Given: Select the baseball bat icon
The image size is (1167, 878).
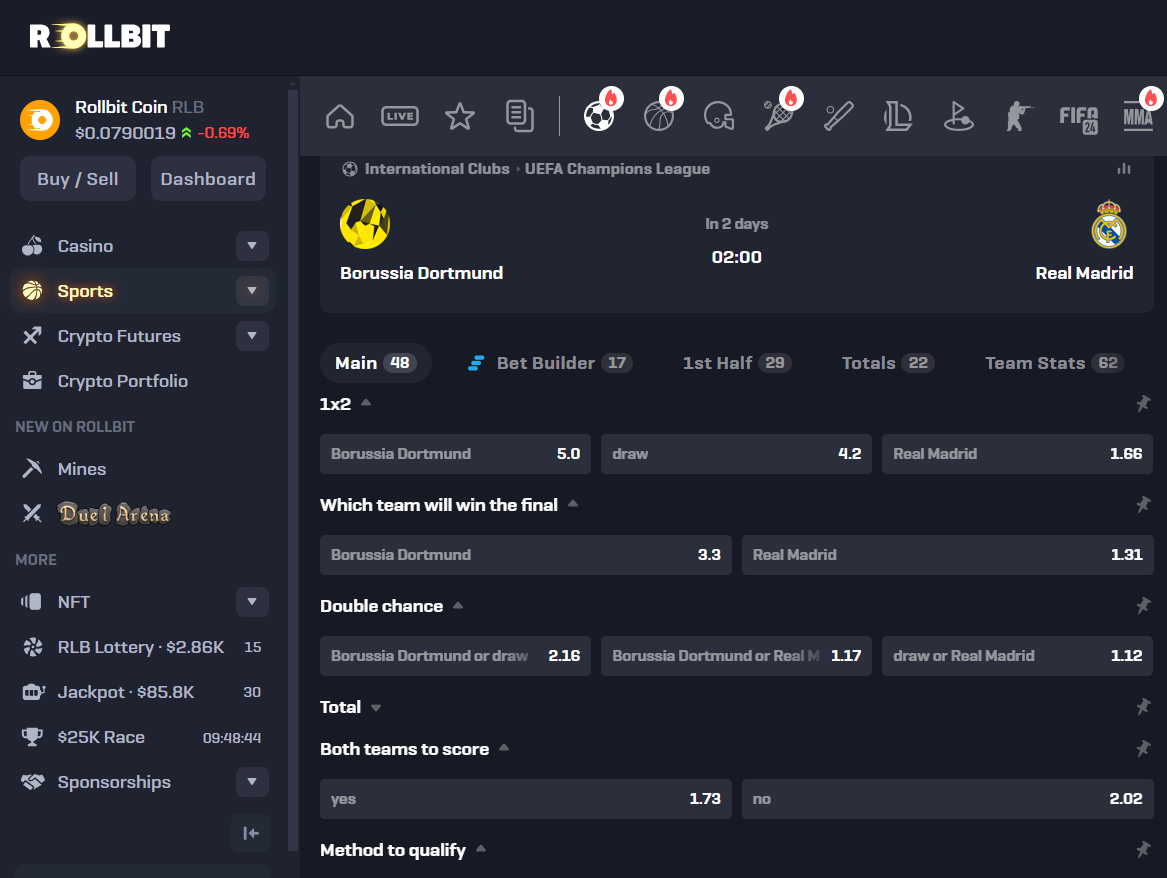Looking at the screenshot, I should pos(838,117).
